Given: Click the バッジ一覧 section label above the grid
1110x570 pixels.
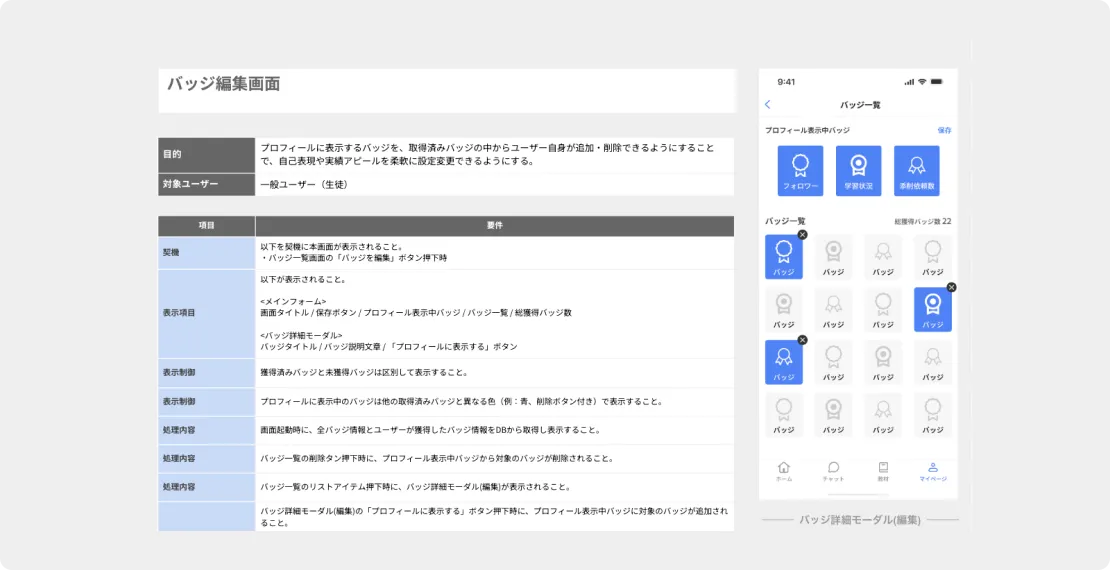Looking at the screenshot, I should (785, 222).
